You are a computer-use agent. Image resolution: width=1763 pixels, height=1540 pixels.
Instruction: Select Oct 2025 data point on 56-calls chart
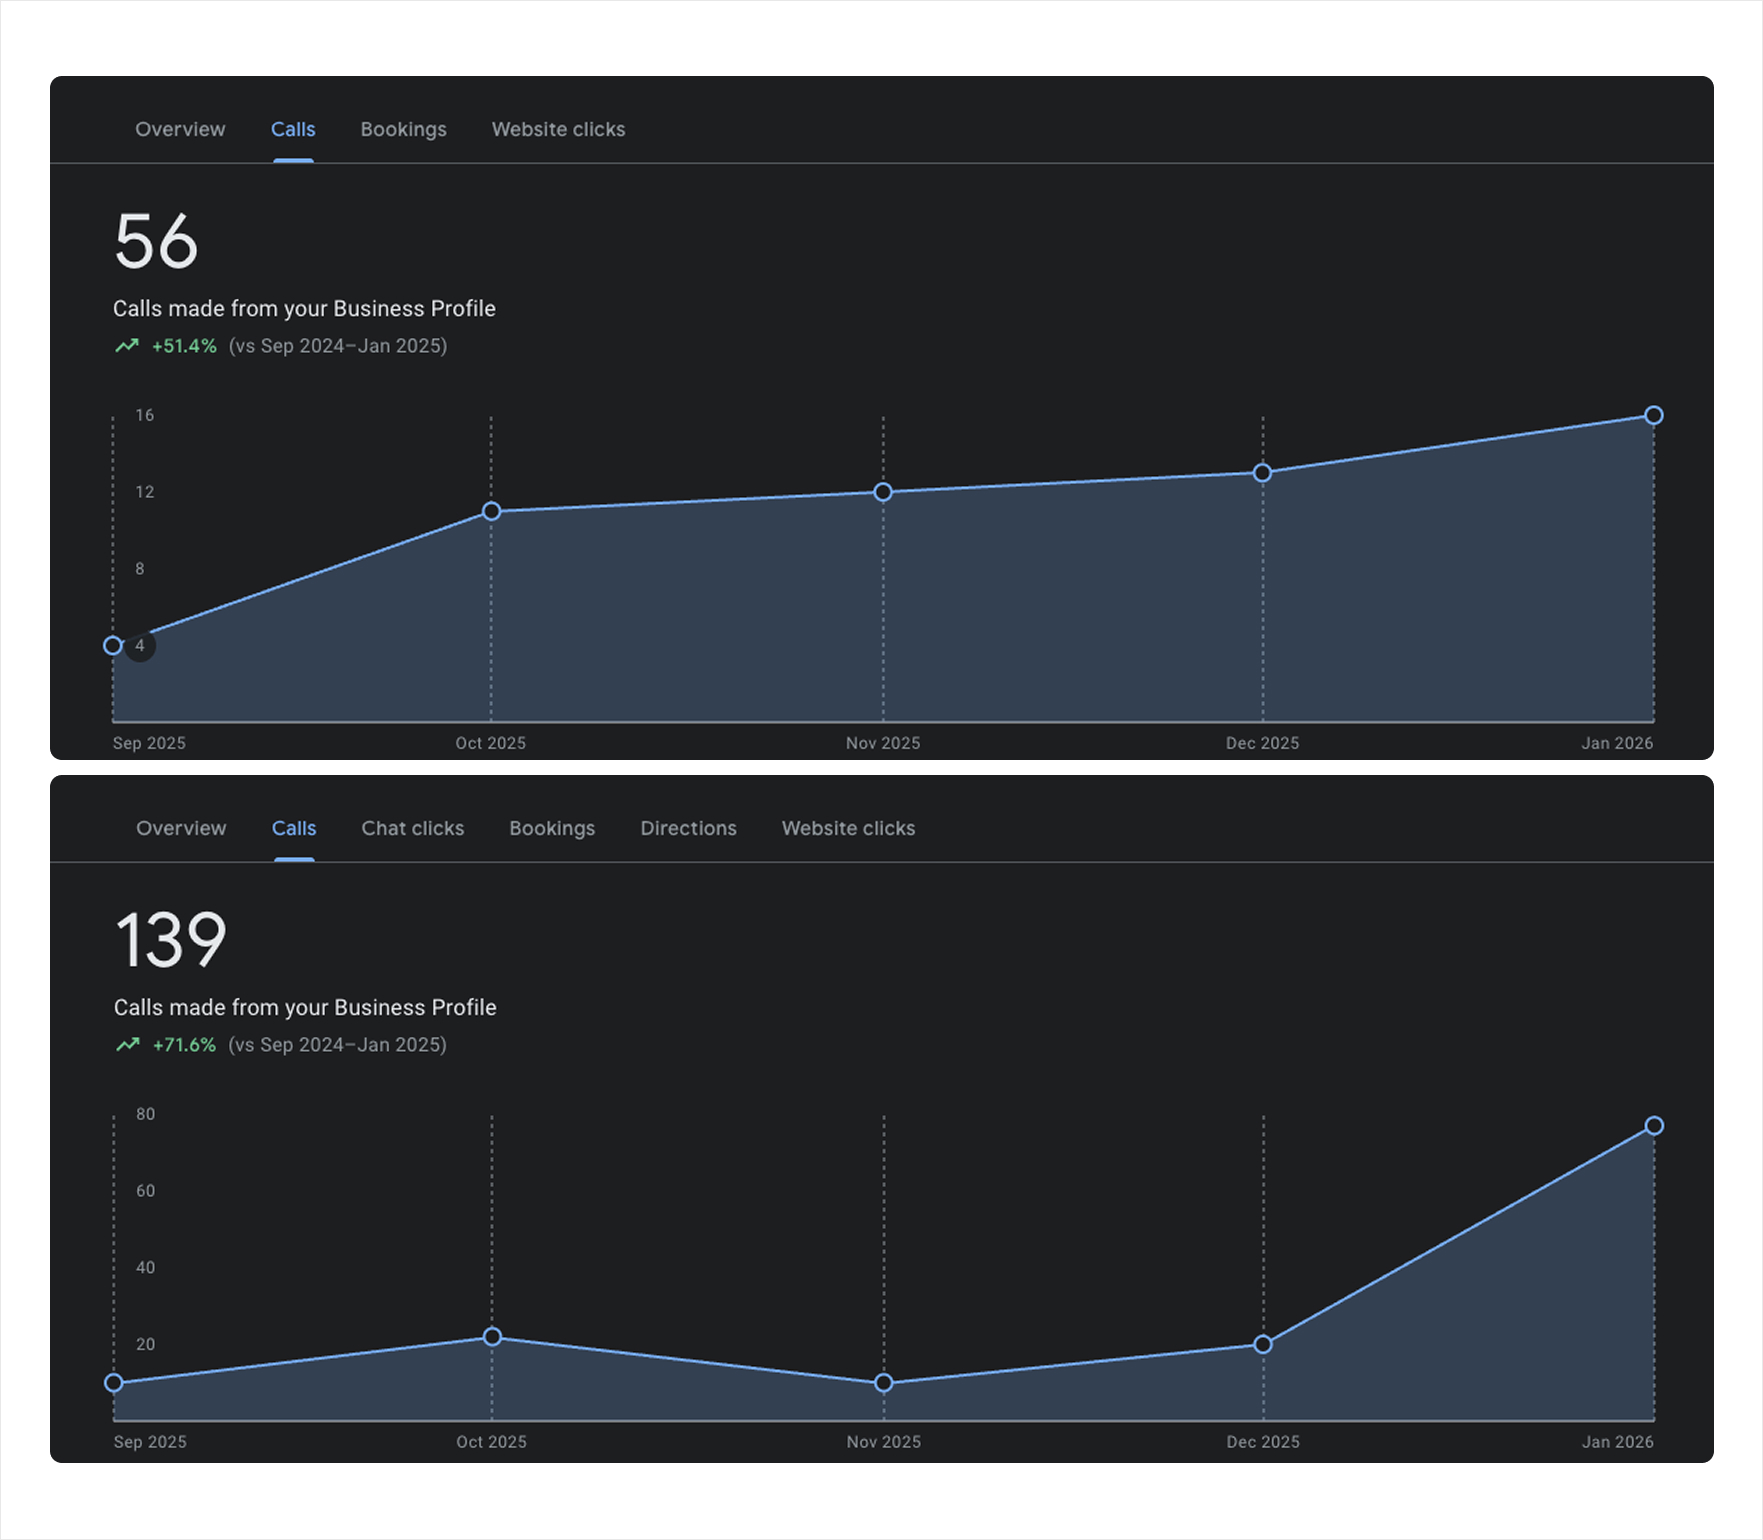(491, 511)
